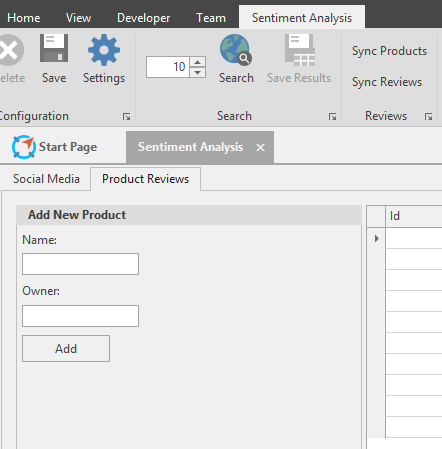Open the Reviews group dialog launcher
This screenshot has height=449, width=442.
428,116
